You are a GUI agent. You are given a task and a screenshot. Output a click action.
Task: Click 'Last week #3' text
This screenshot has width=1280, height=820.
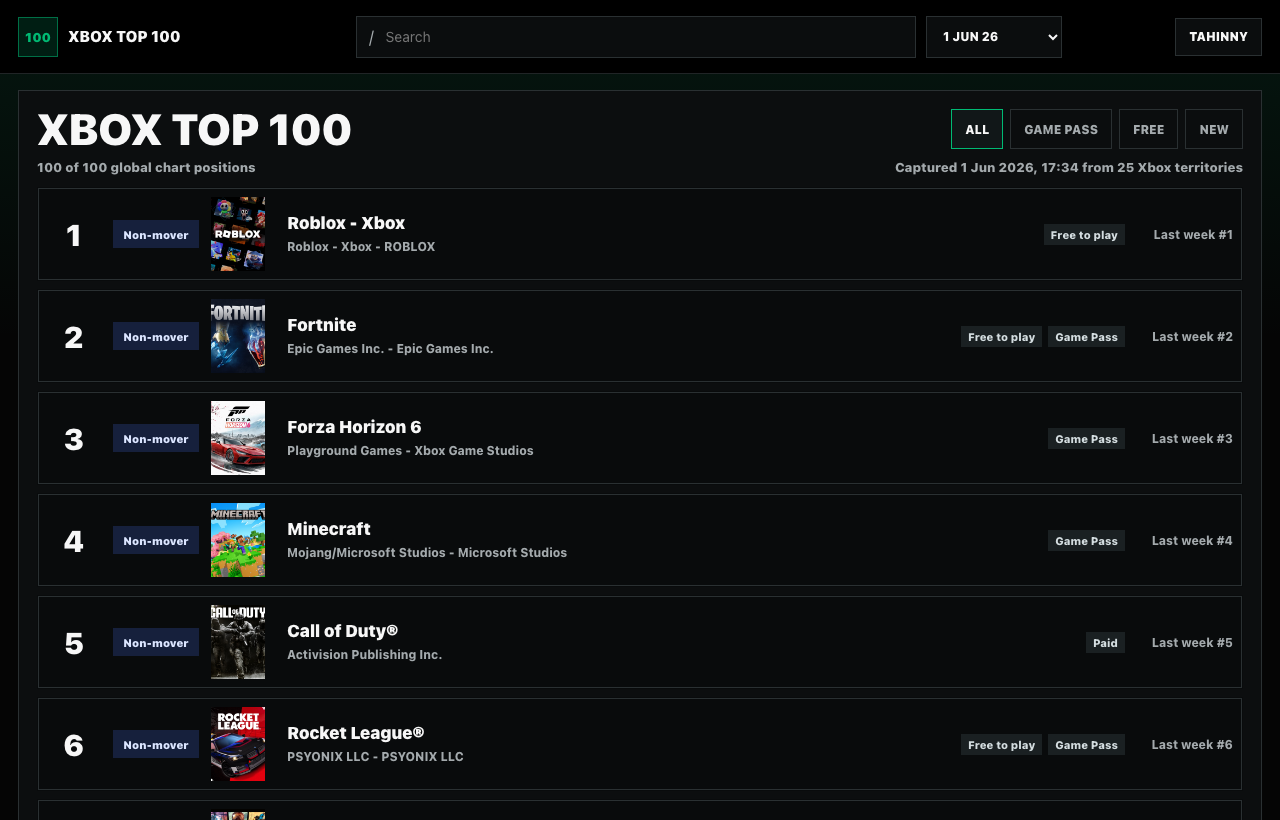click(x=1192, y=438)
